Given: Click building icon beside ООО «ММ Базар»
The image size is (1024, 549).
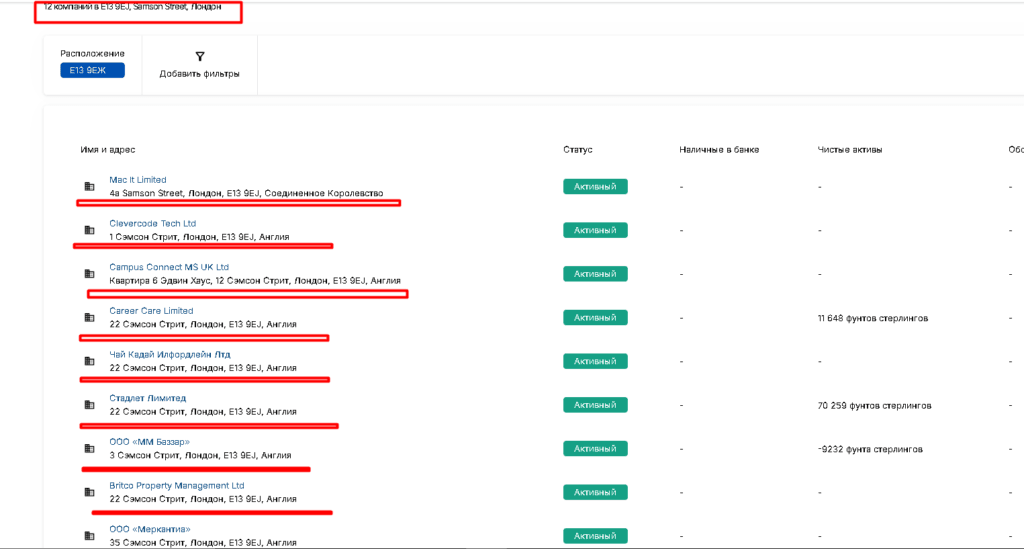Looking at the screenshot, I should point(89,448).
